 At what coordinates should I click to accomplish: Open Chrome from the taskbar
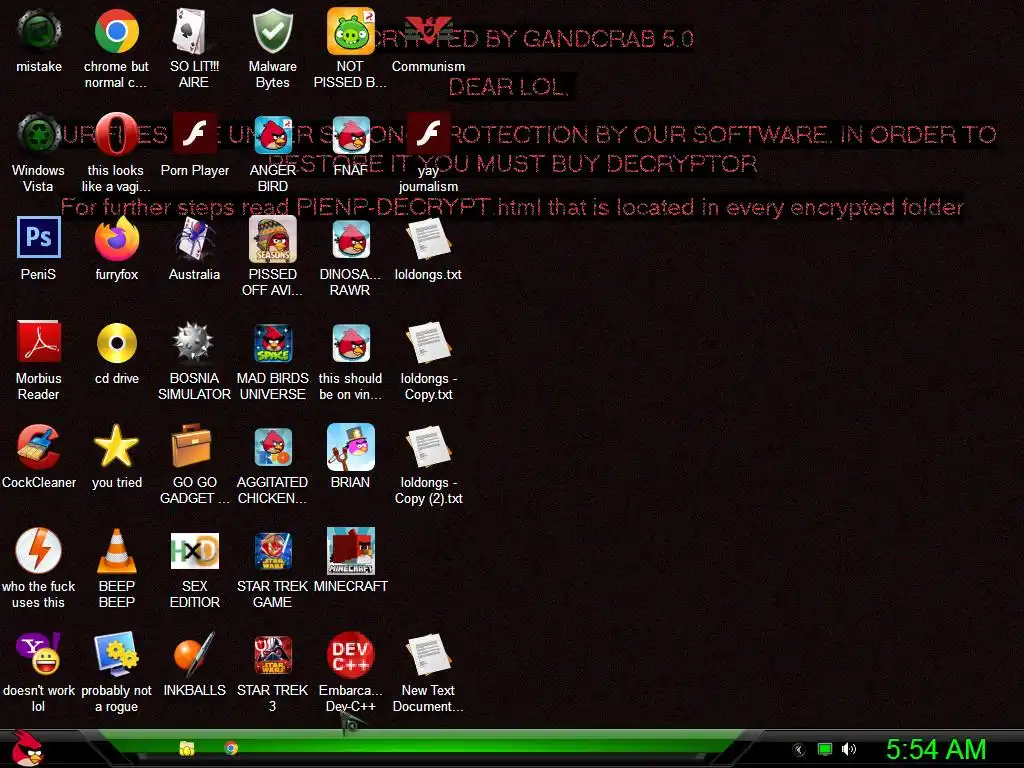coord(231,748)
